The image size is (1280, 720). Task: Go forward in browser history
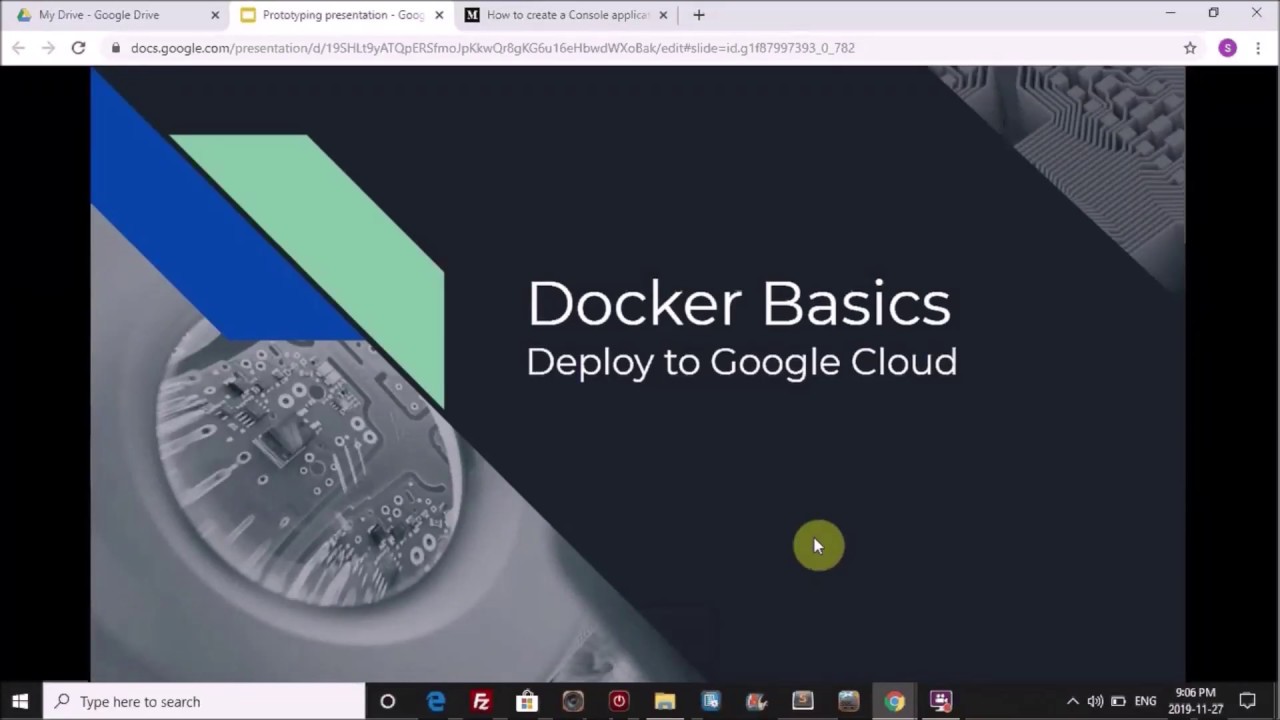pos(48,48)
